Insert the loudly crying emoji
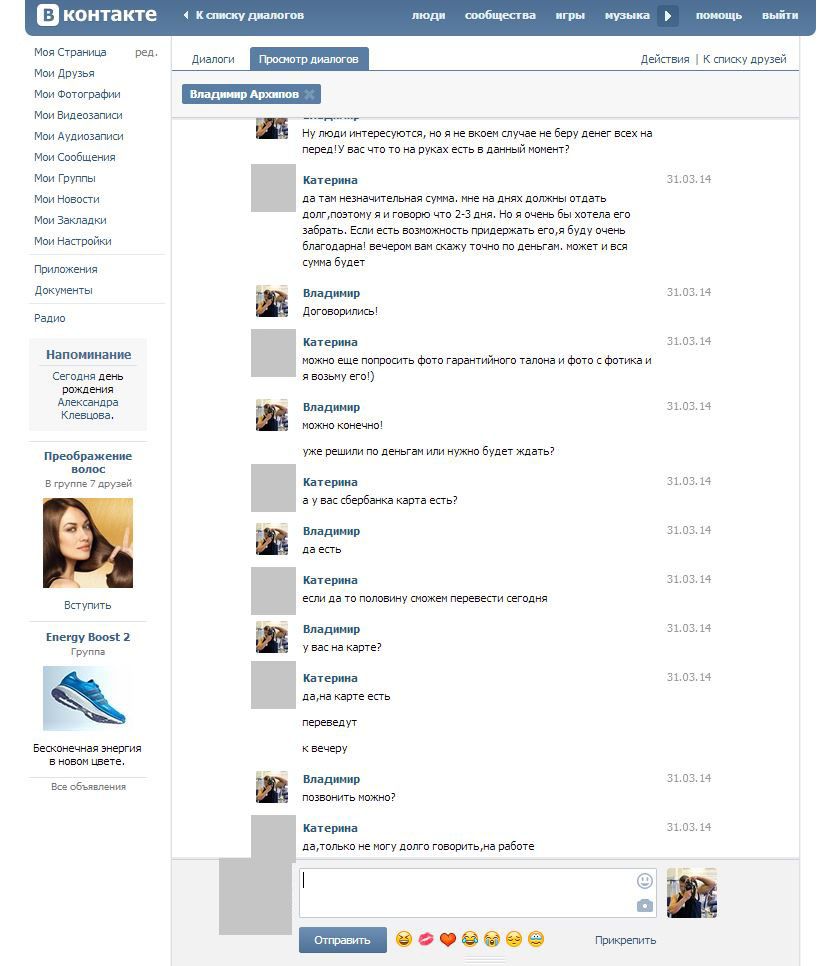The height and width of the screenshot is (966, 830). pos(492,940)
